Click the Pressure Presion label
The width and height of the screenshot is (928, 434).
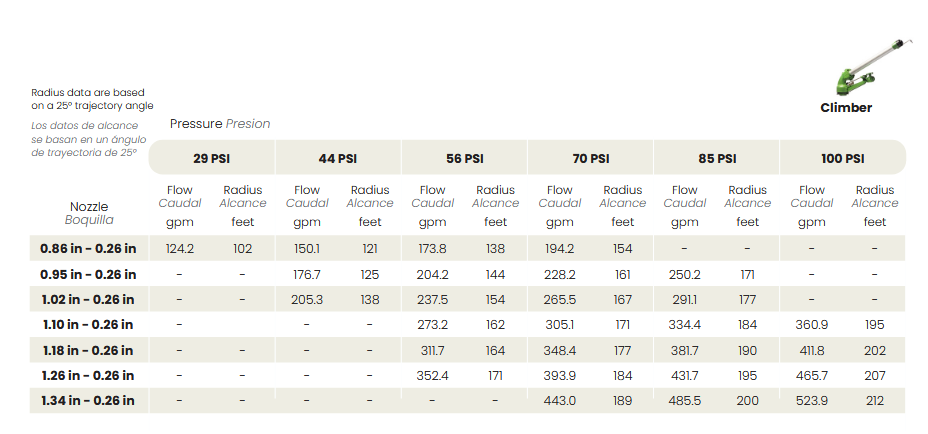[x=220, y=124]
